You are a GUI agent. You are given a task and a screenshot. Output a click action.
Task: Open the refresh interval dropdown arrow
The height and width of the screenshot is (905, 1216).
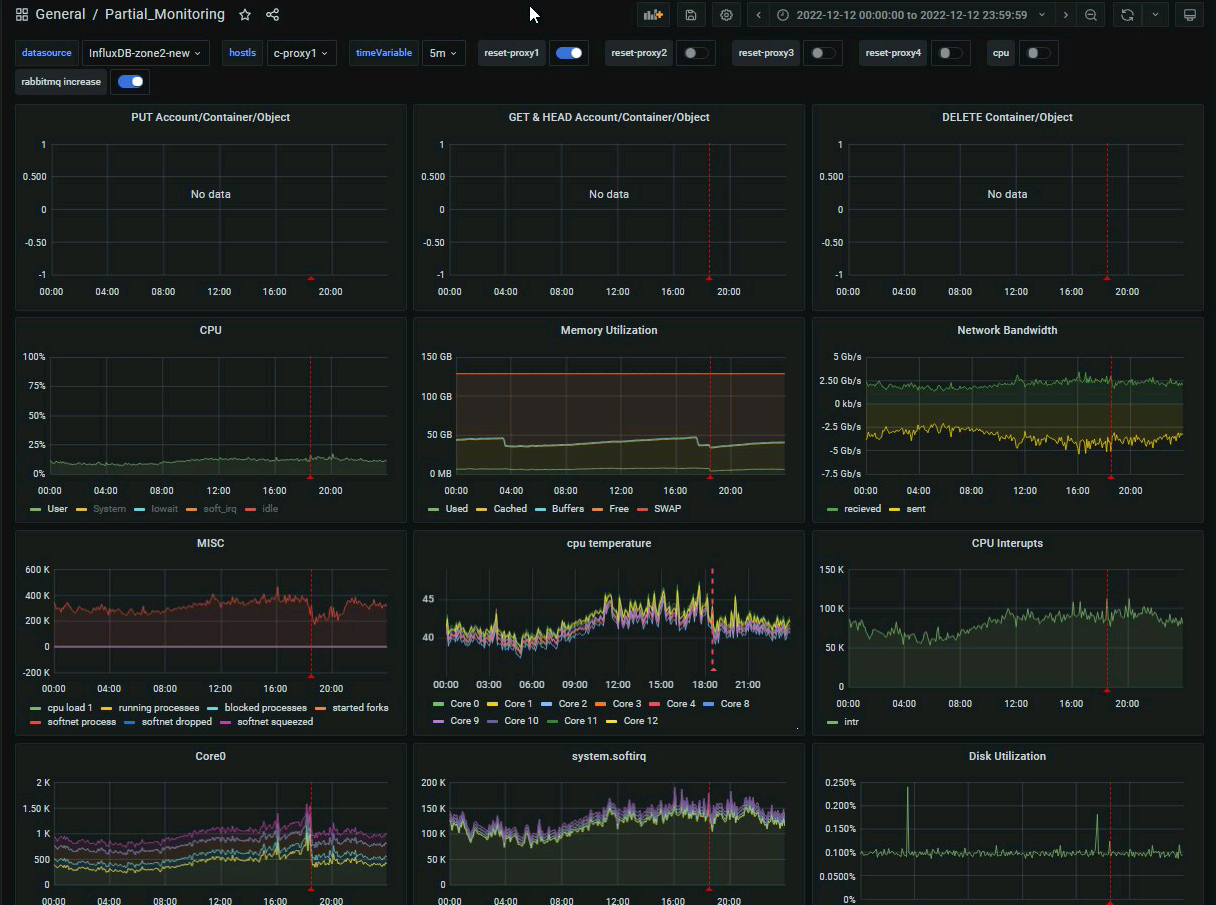coord(1156,15)
